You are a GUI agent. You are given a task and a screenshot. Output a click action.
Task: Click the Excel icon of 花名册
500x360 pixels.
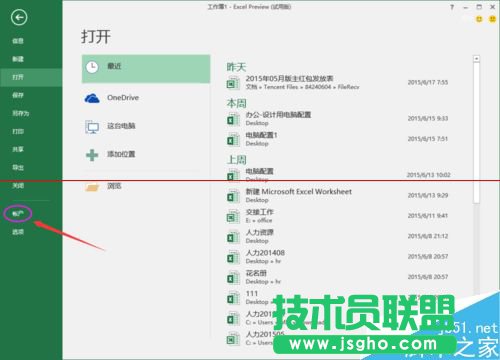[x=233, y=278]
